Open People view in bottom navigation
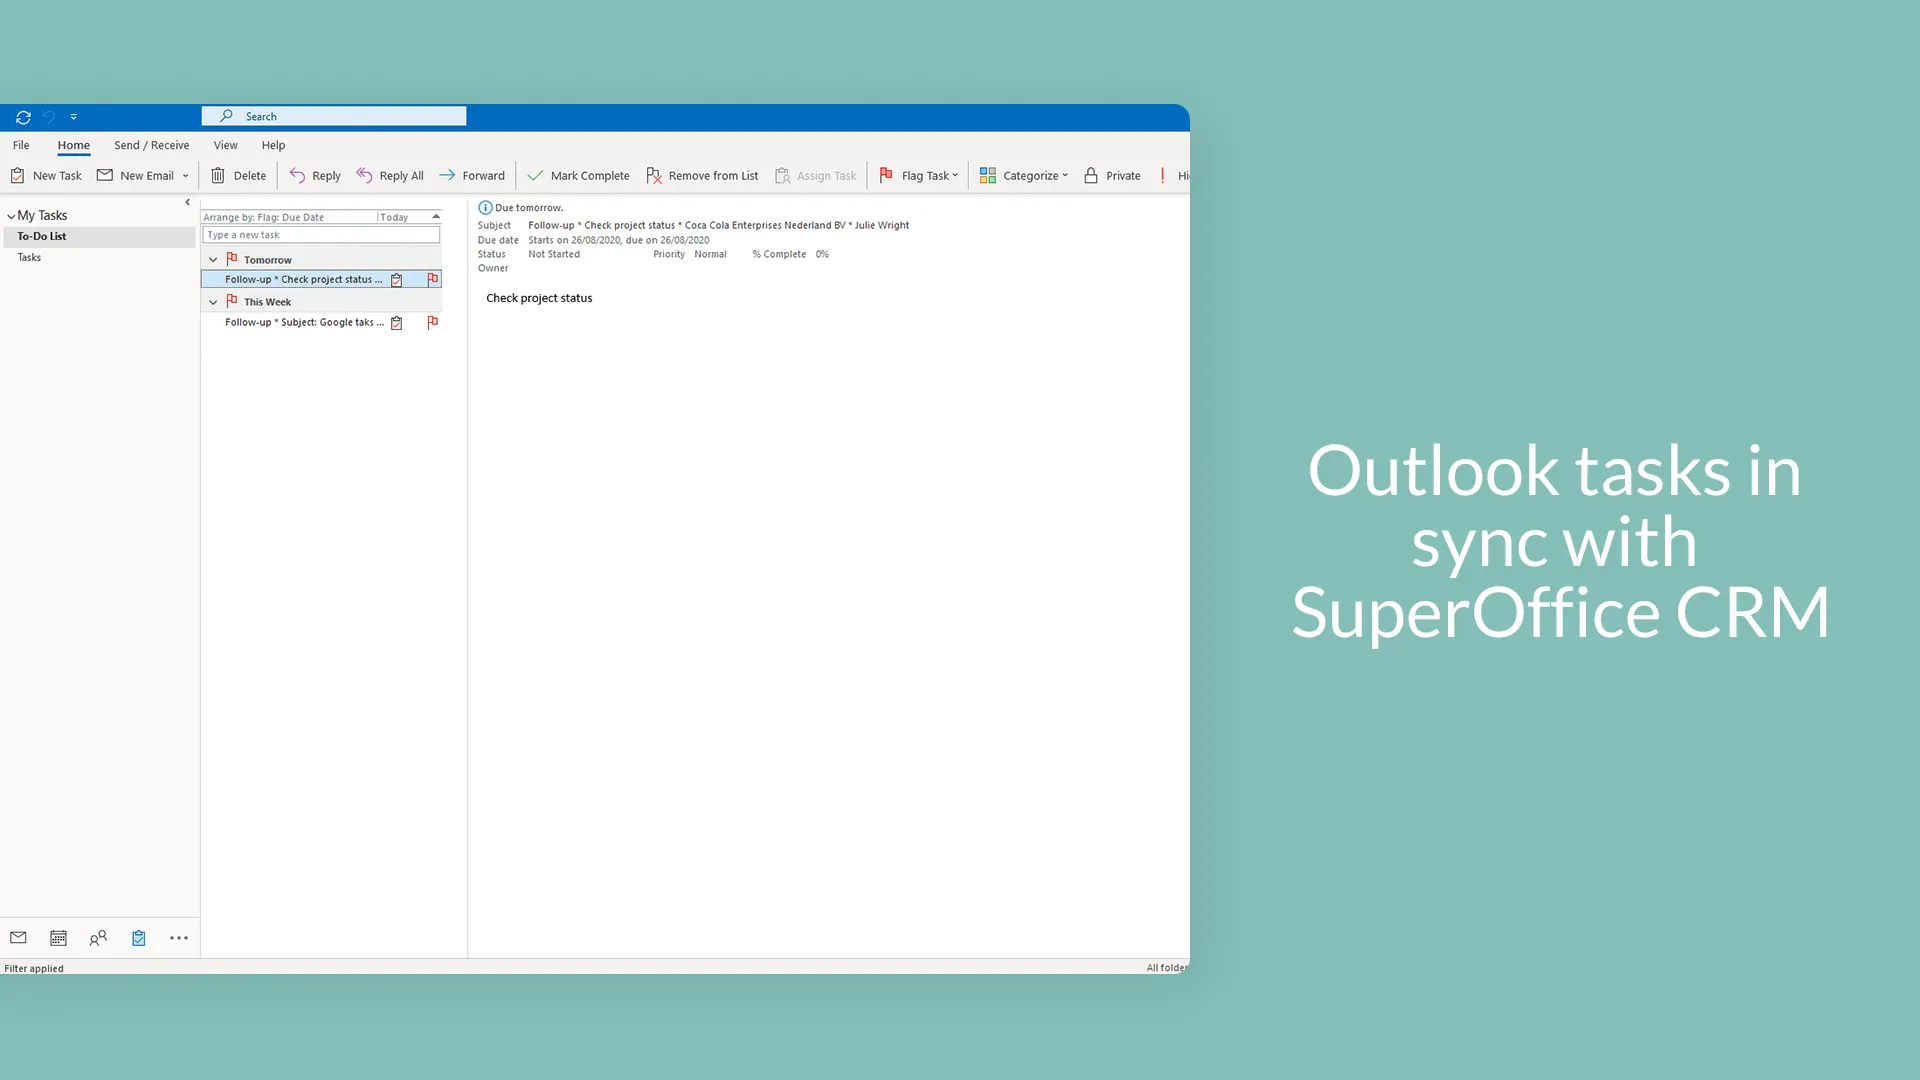Viewport: 1920px width, 1080px height. (98, 938)
